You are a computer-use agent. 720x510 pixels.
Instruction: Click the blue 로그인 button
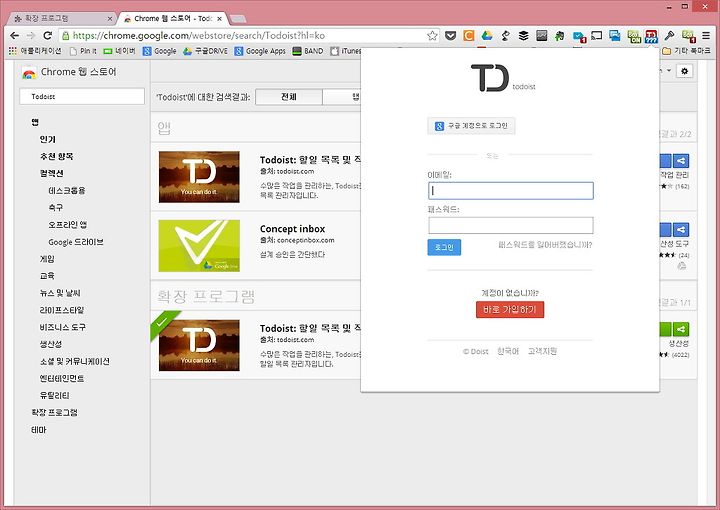[x=444, y=247]
